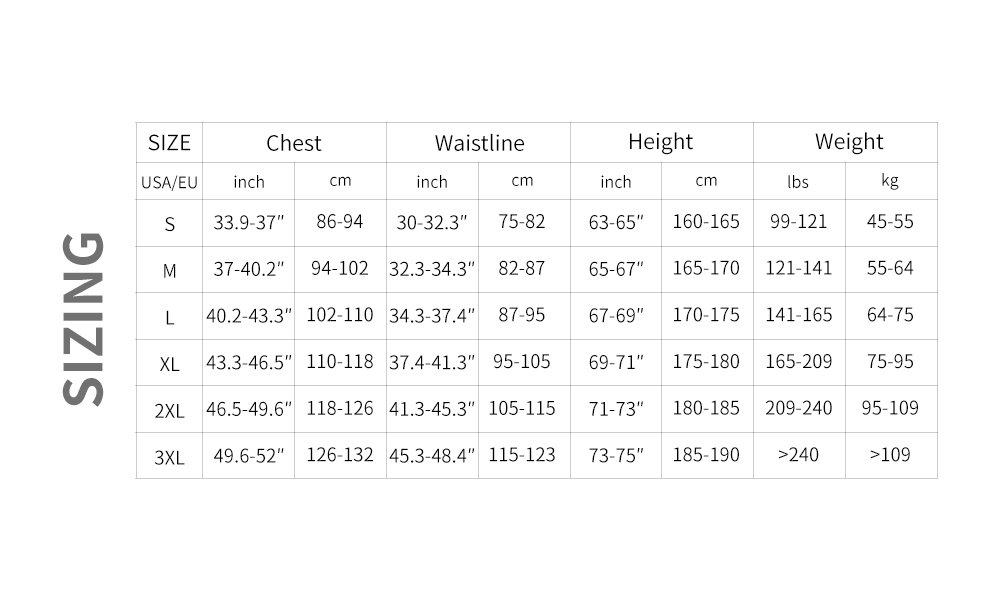Select the 2XL size row label

pos(169,410)
